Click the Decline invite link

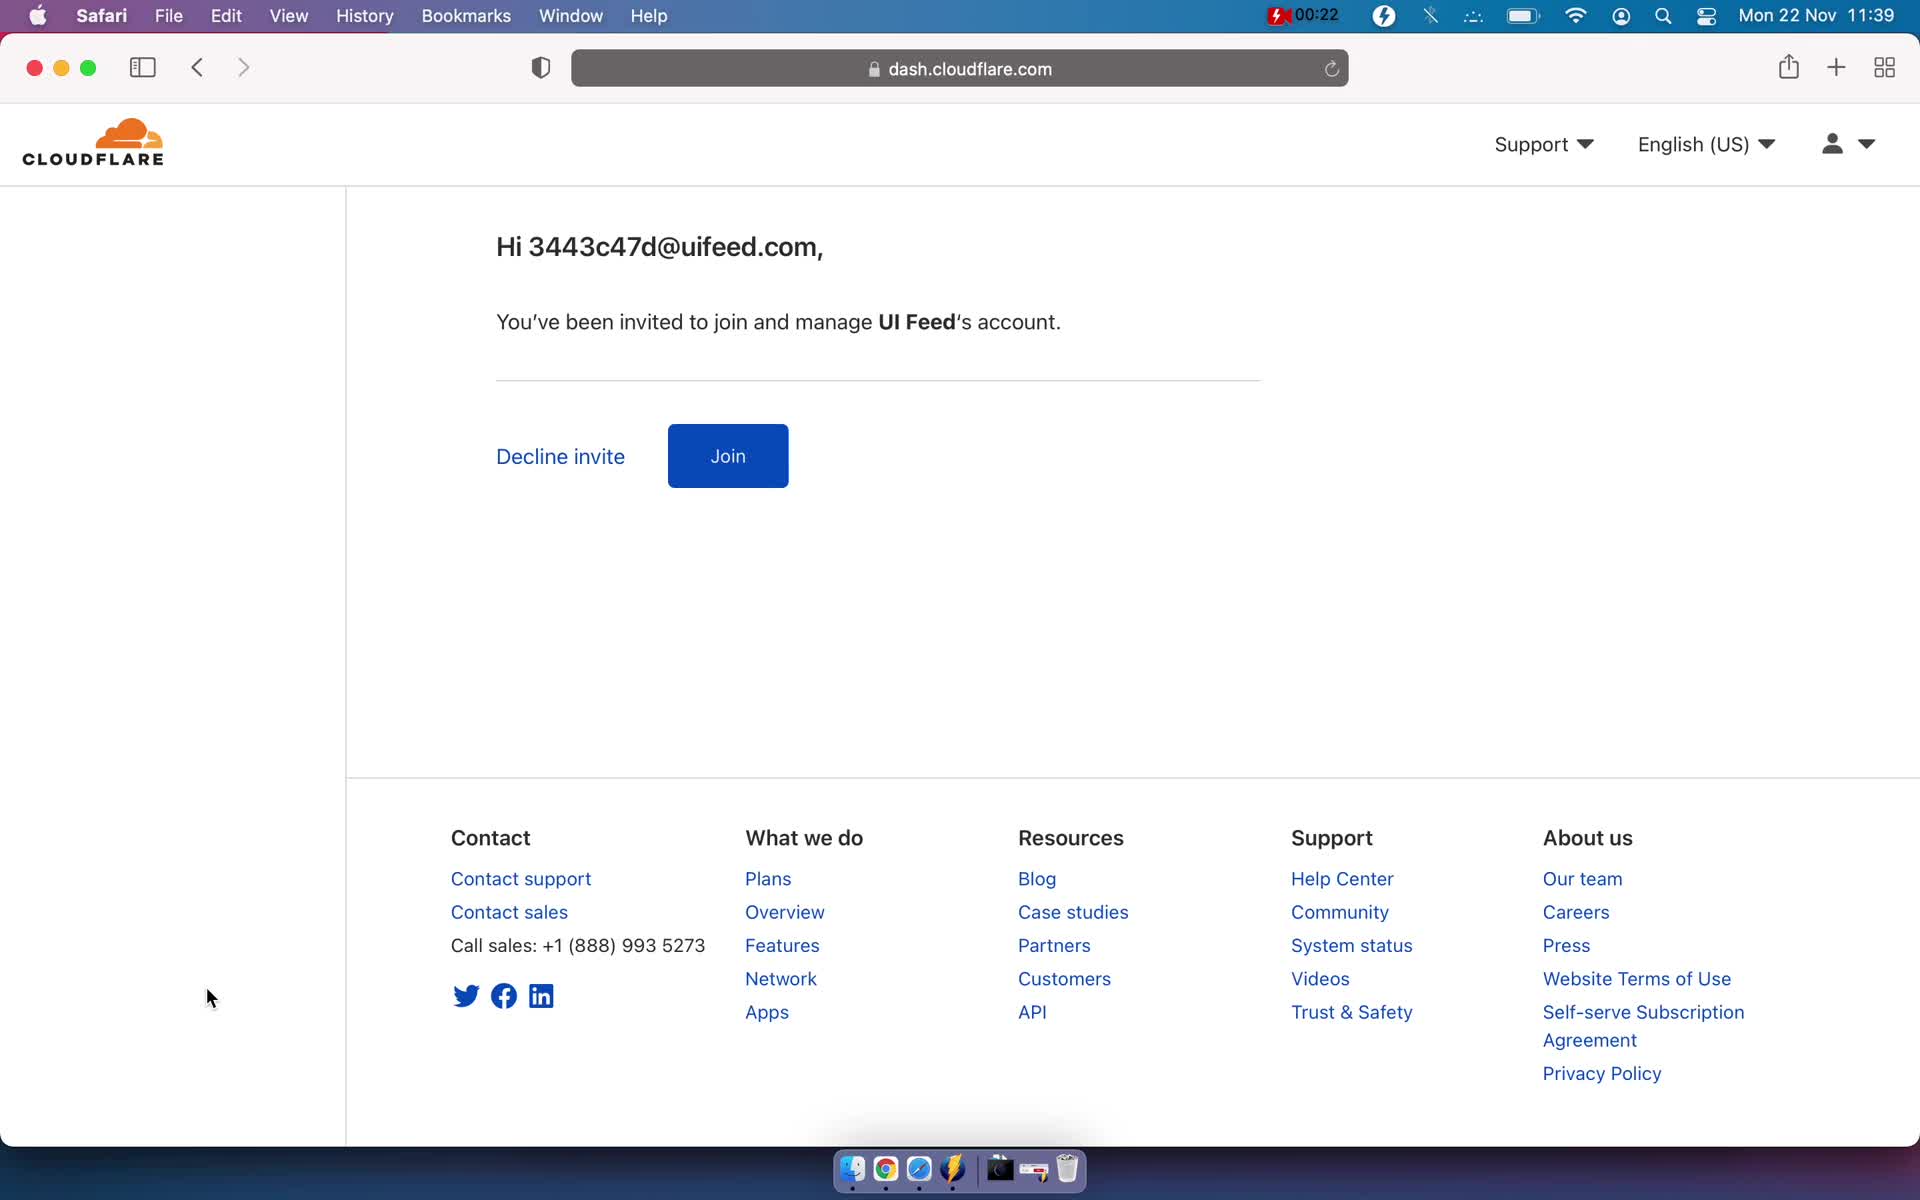[x=561, y=455]
